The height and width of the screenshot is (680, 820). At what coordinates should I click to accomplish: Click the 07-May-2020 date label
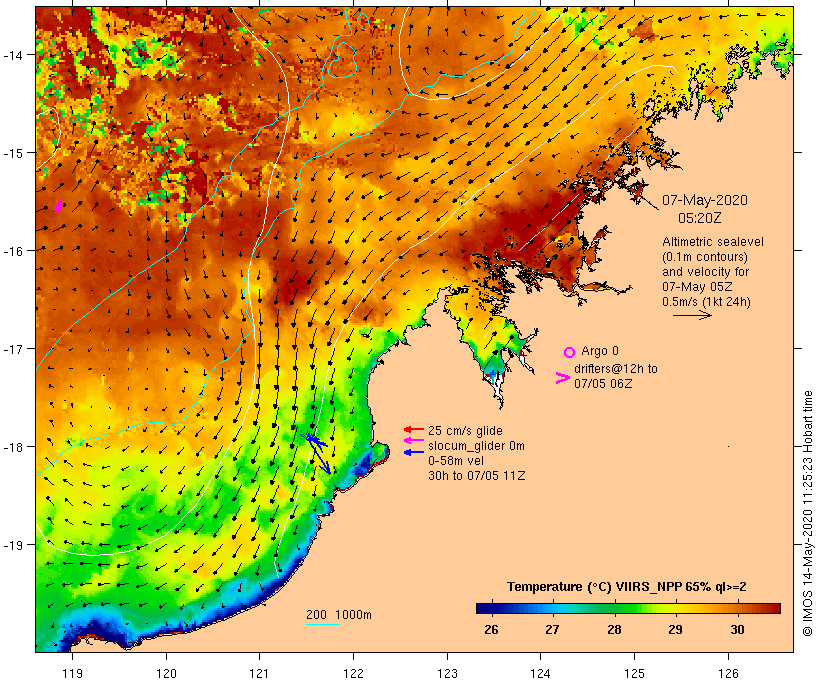coord(704,200)
